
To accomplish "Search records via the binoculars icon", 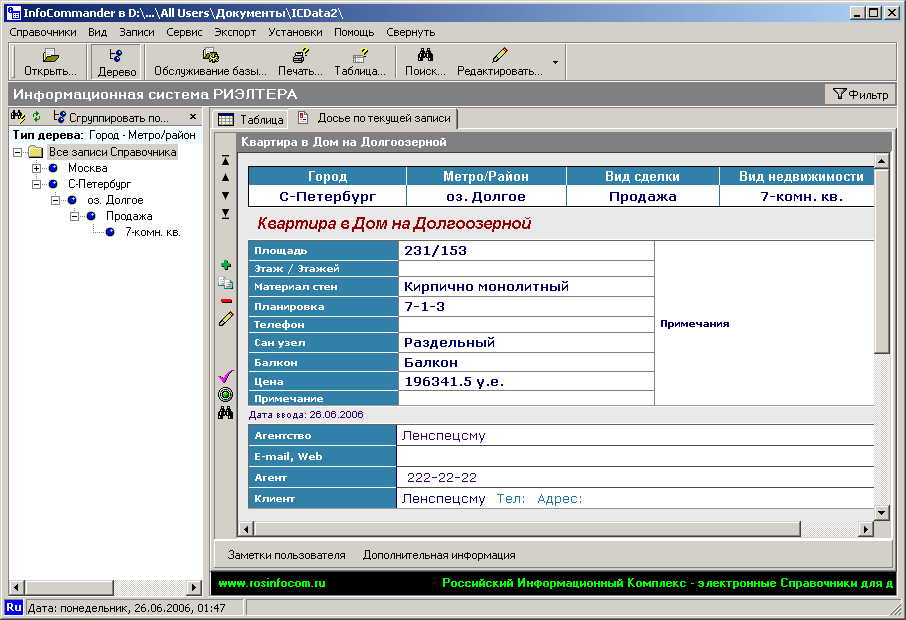I will tap(226, 411).
